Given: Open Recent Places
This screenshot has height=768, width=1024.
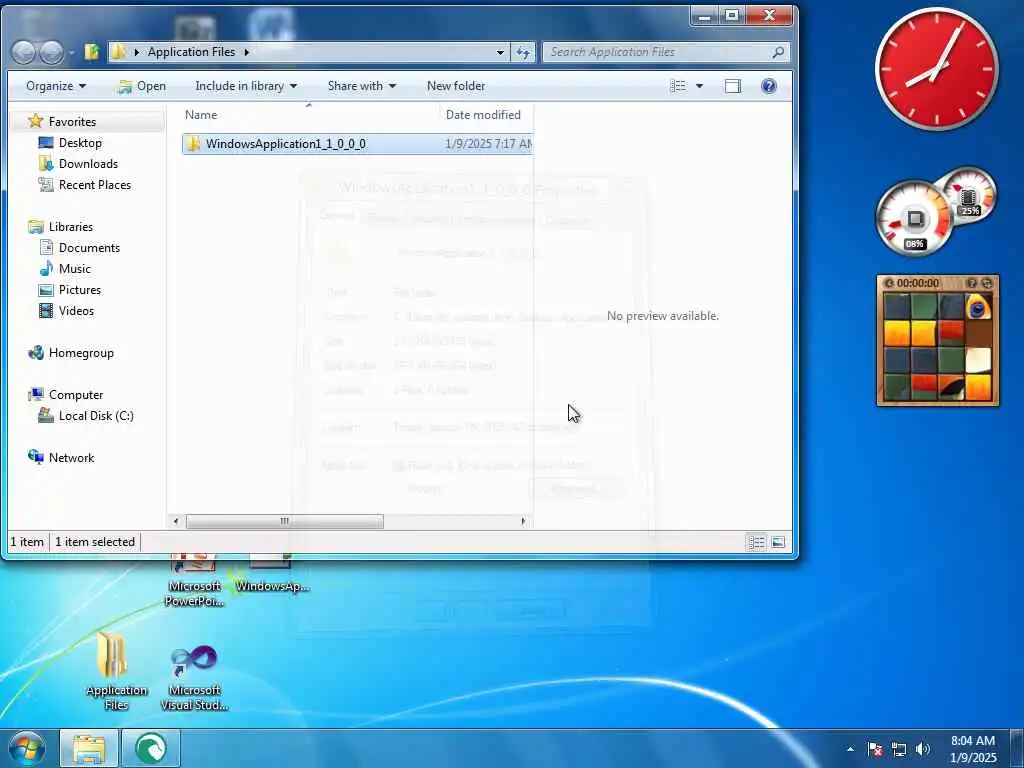Looking at the screenshot, I should (95, 185).
